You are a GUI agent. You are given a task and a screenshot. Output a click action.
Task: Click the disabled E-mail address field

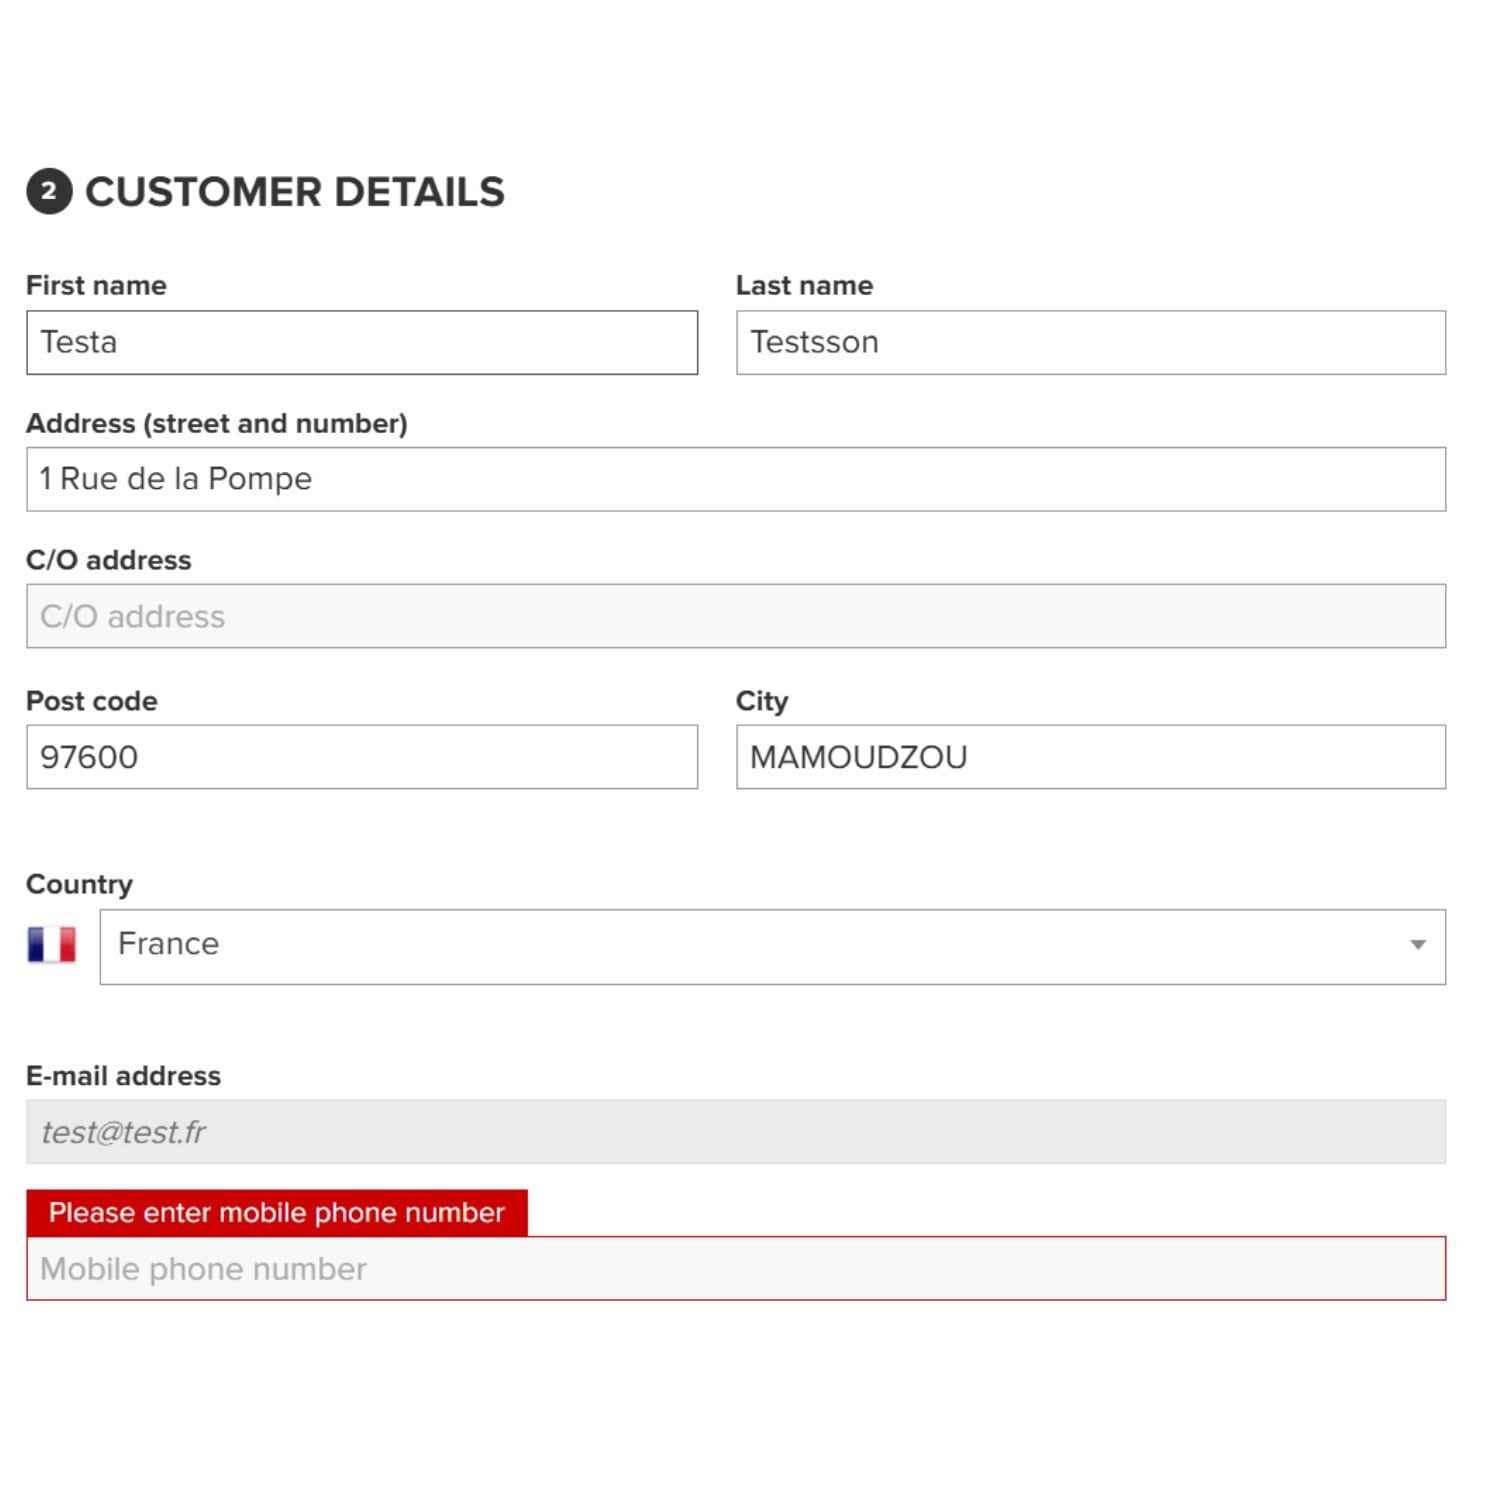[x=736, y=1132]
